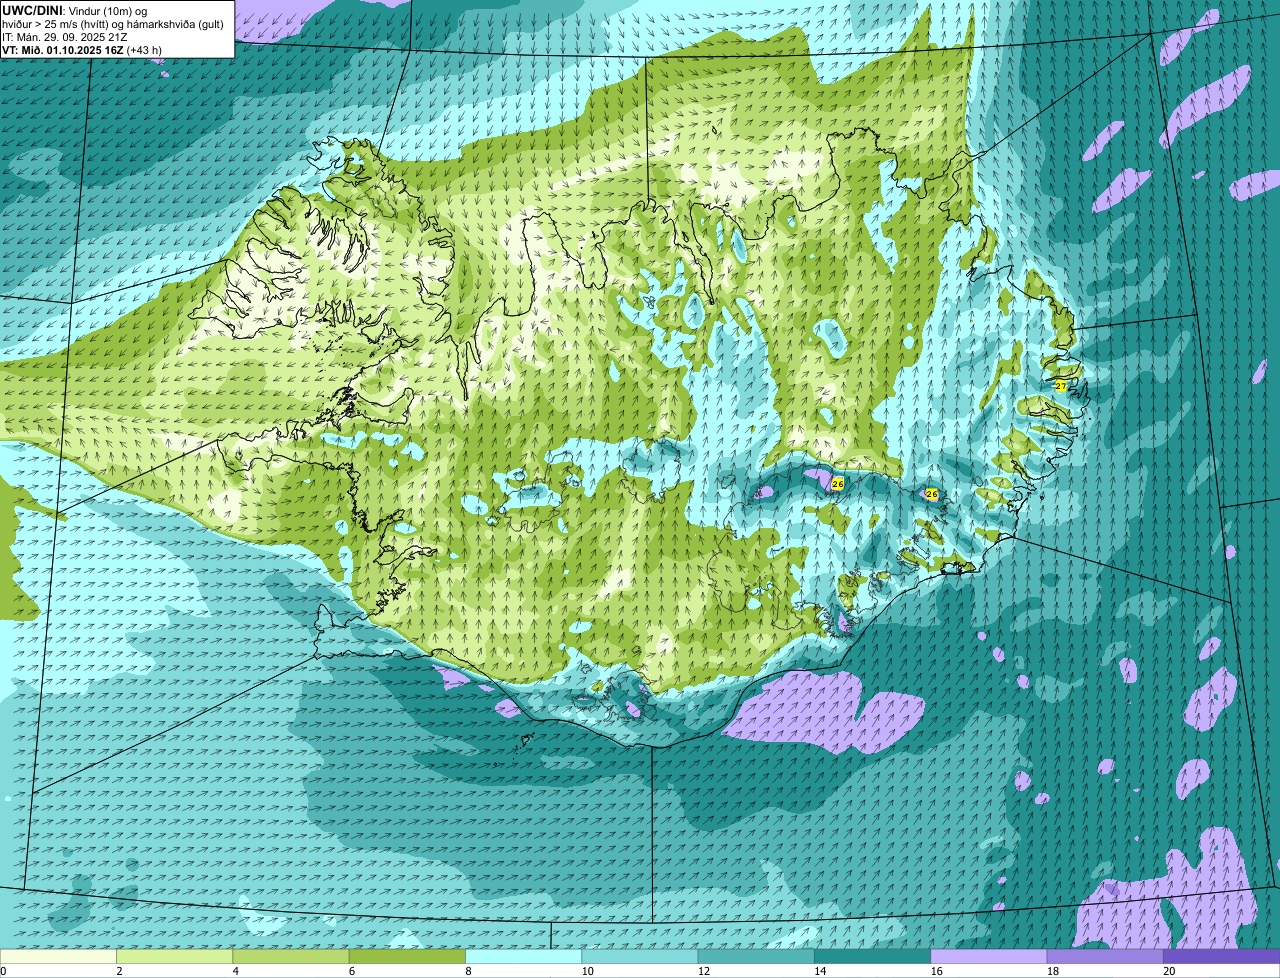The height and width of the screenshot is (978, 1280).
Task: Select the medium purple 18–20 m/s legend swatch
Action: (1105, 956)
